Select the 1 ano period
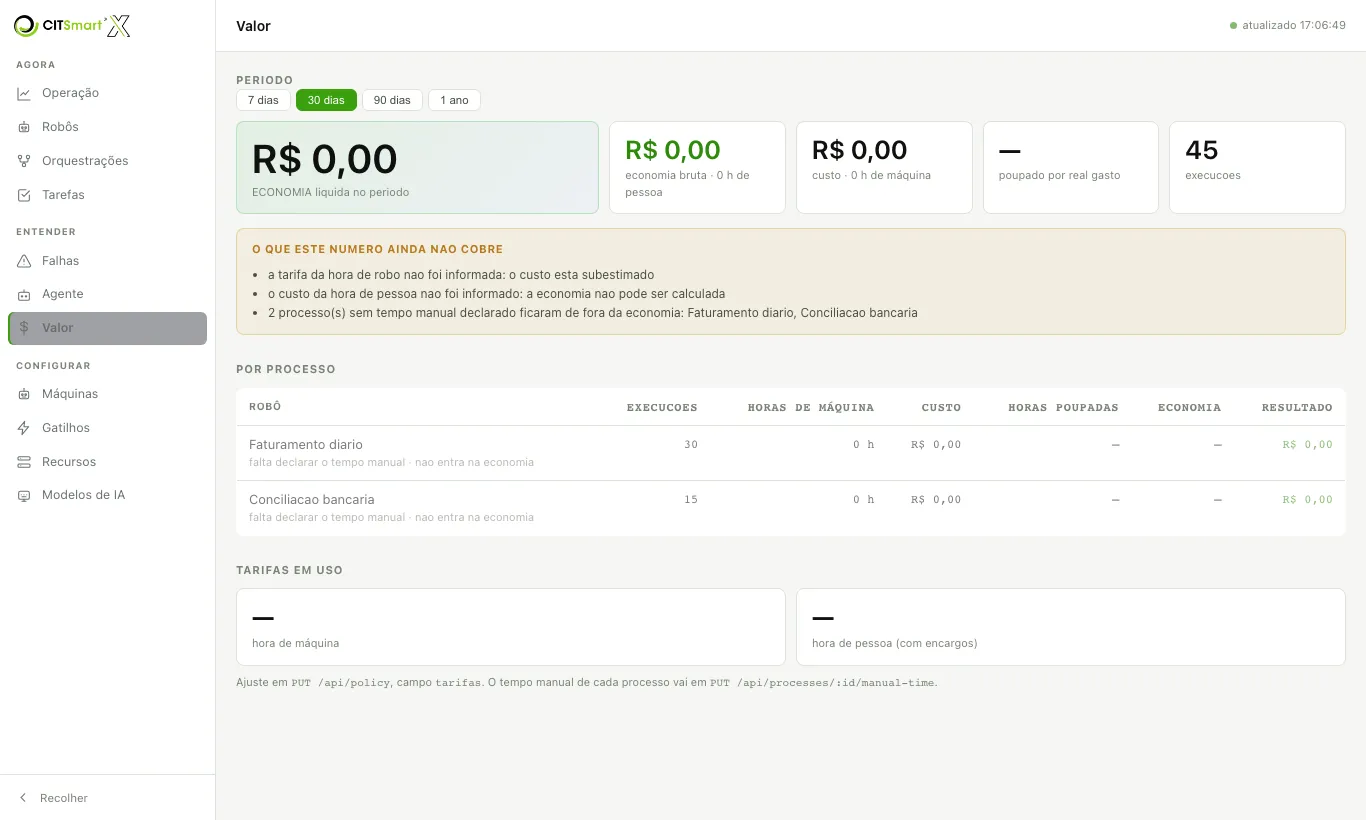This screenshot has height=820, width=1366. (x=454, y=100)
